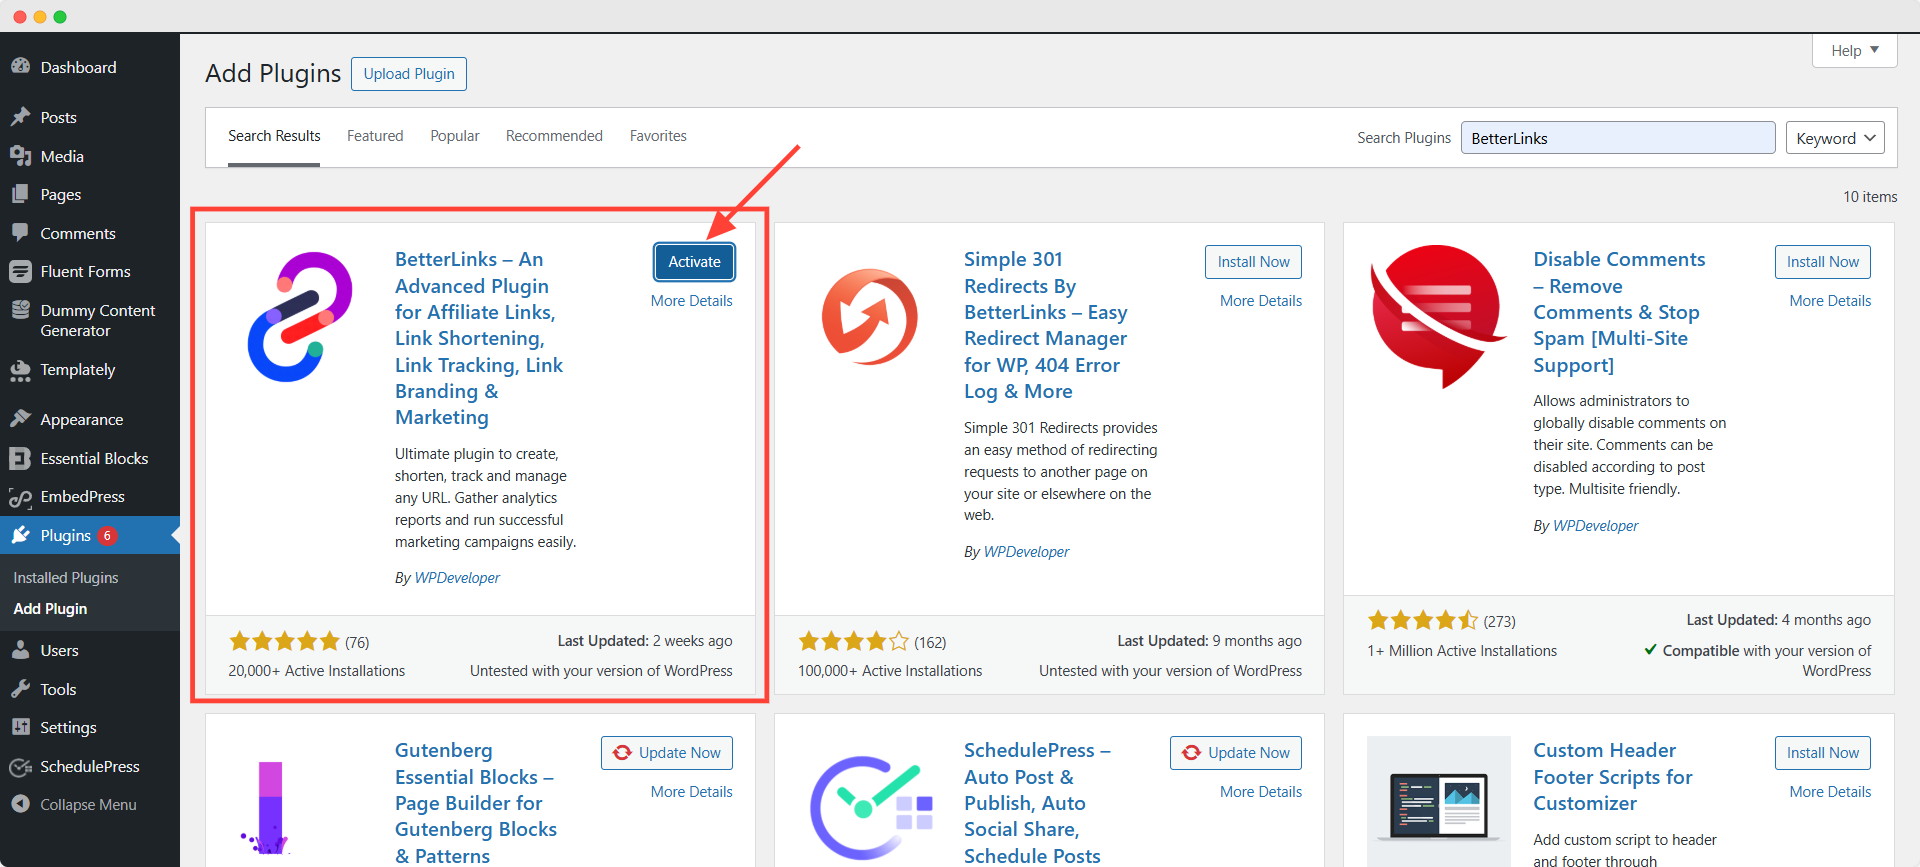
Task: Activate the BetterLinks plugin
Action: coord(694,262)
